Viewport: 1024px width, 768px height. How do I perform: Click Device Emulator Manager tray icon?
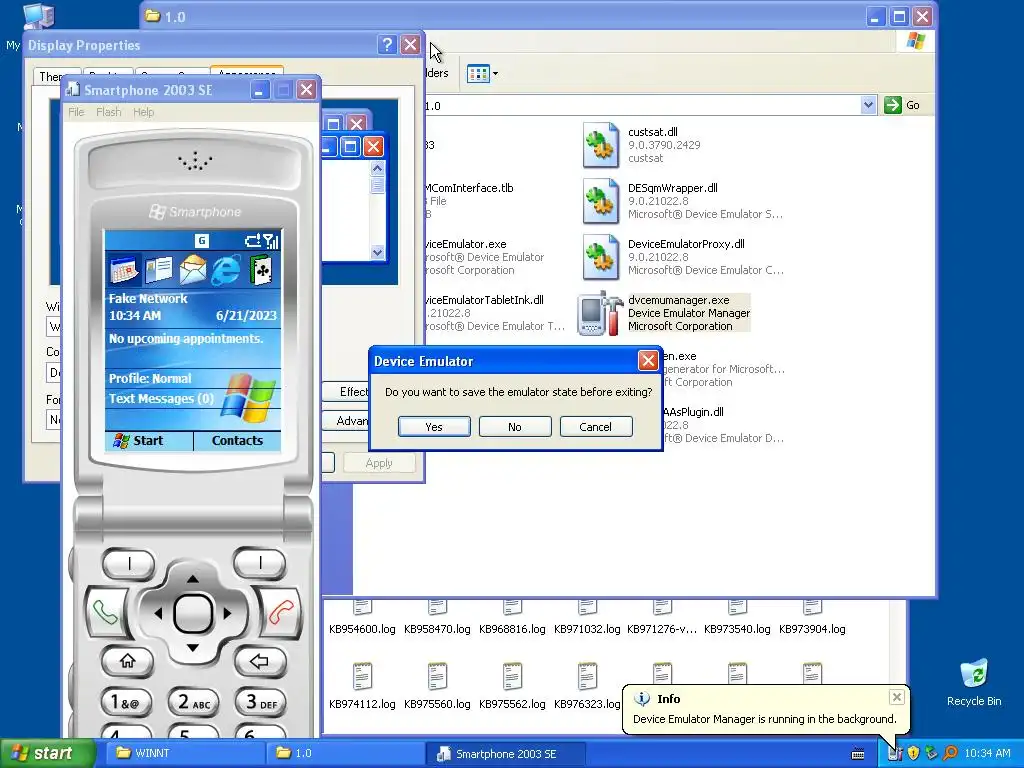point(895,754)
